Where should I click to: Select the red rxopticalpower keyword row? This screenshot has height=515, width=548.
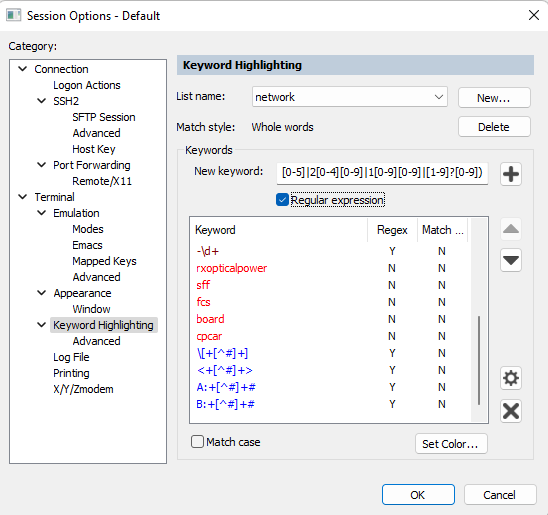point(330,268)
